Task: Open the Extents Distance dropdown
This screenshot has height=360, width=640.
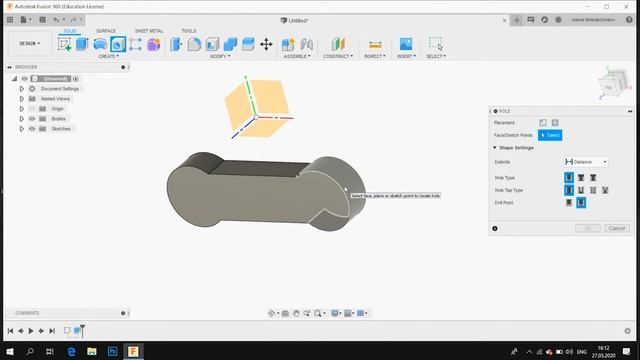Action: [586, 162]
